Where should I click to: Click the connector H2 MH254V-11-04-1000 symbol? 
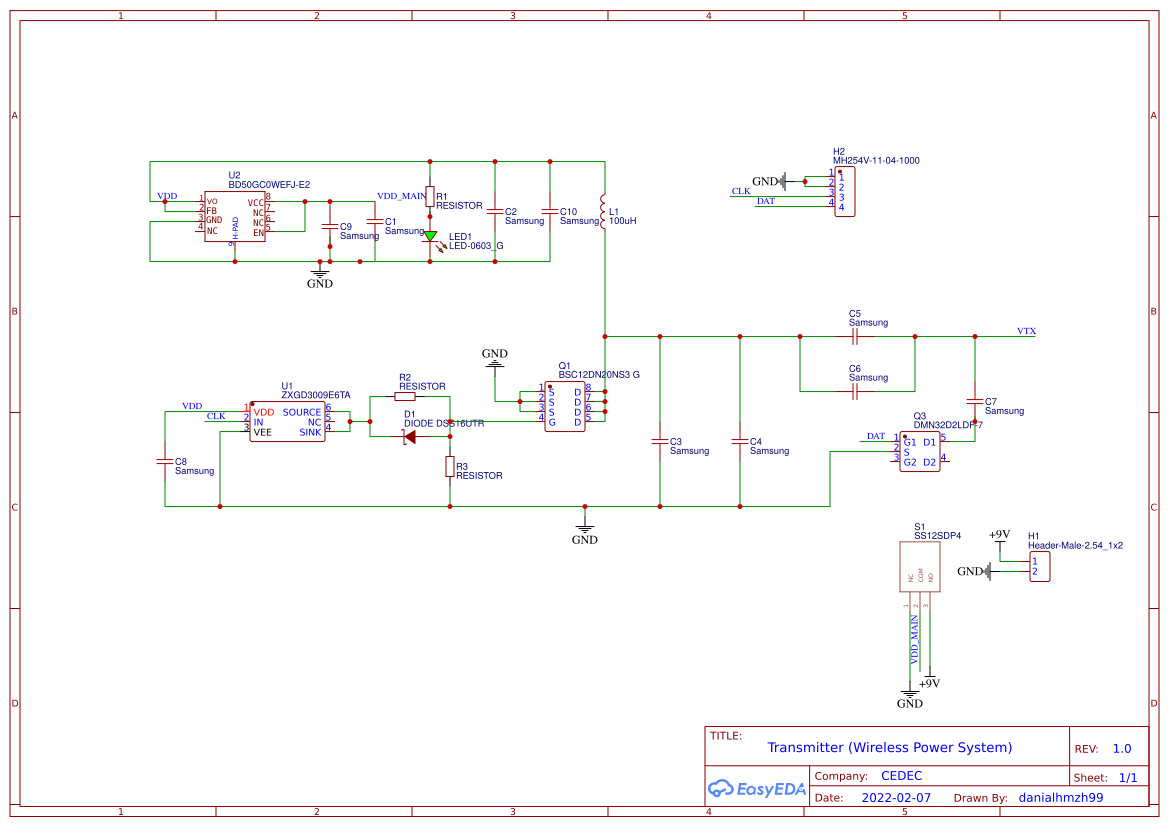pyautogui.click(x=844, y=191)
